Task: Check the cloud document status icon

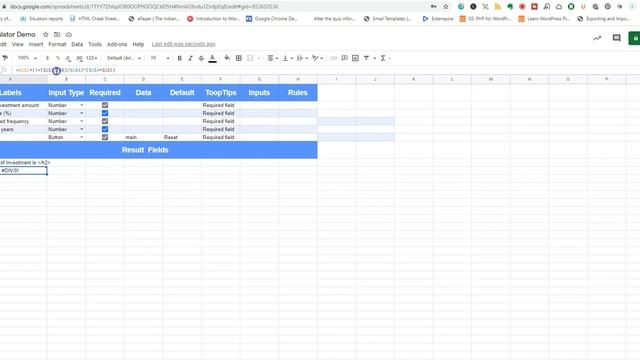Action: tap(69, 35)
